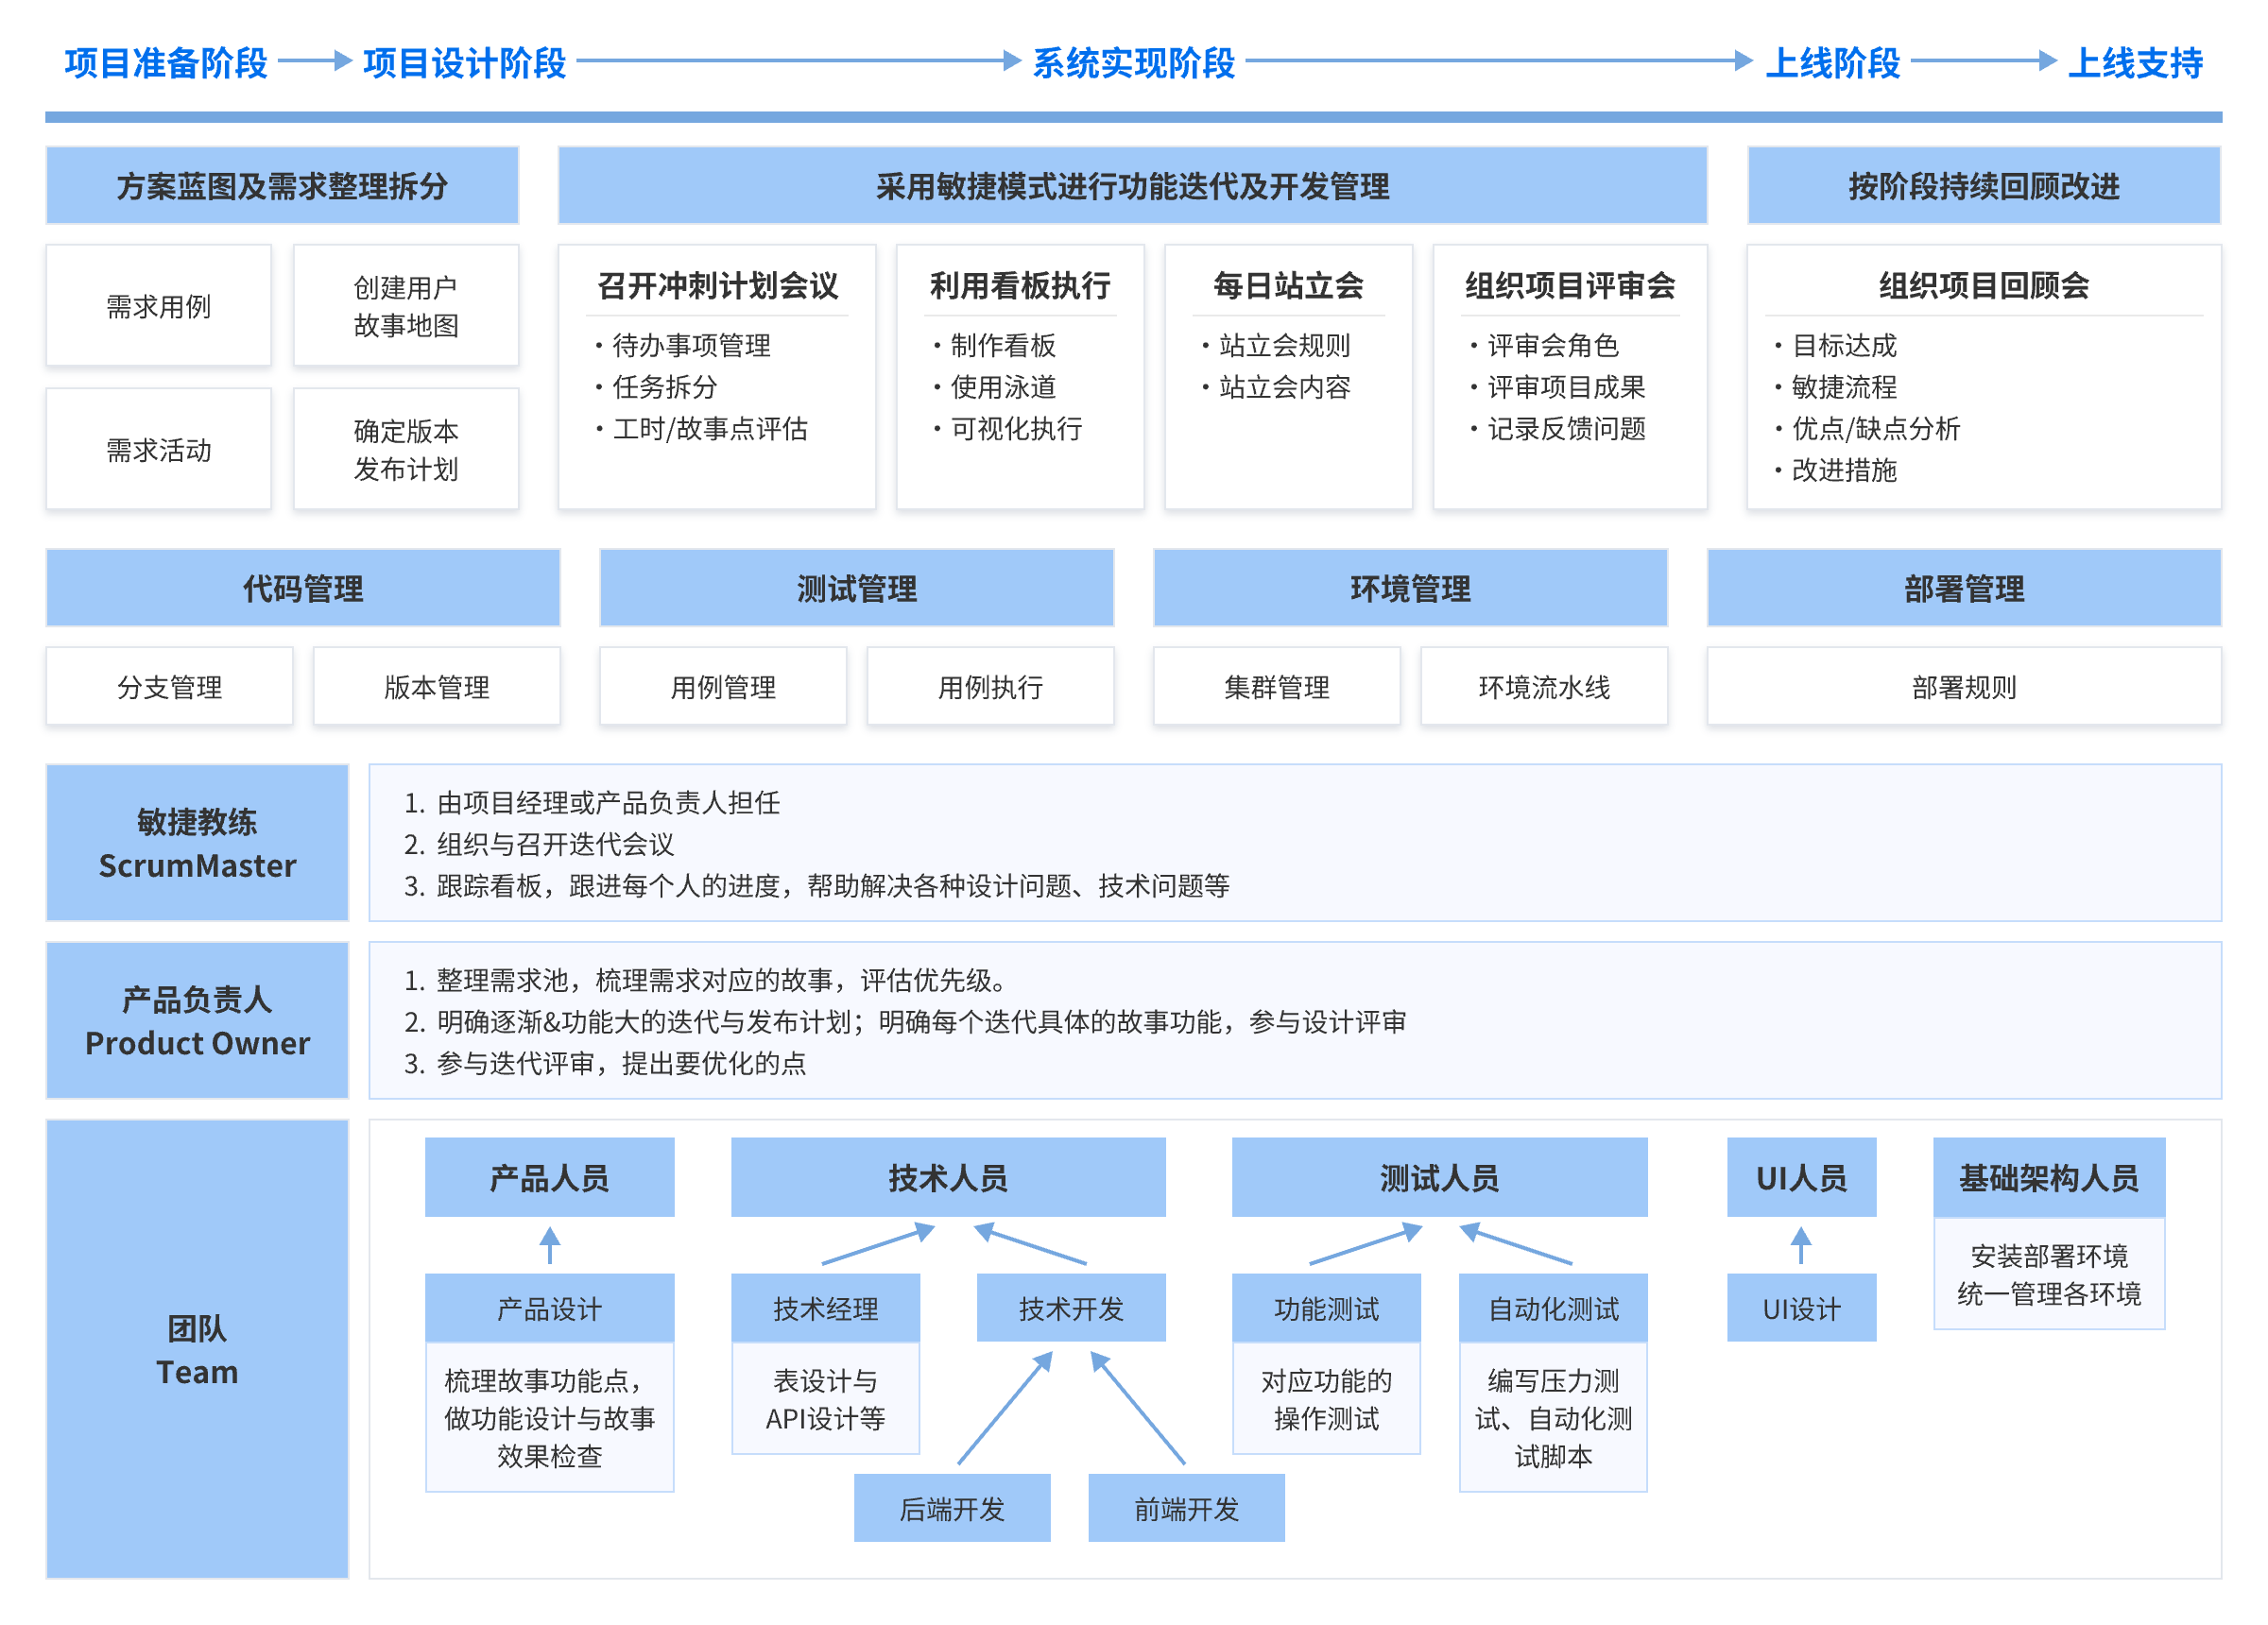The width and height of the screenshot is (2268, 1625).
Task: Open the 需求用例 card
Action: pyautogui.click(x=158, y=306)
